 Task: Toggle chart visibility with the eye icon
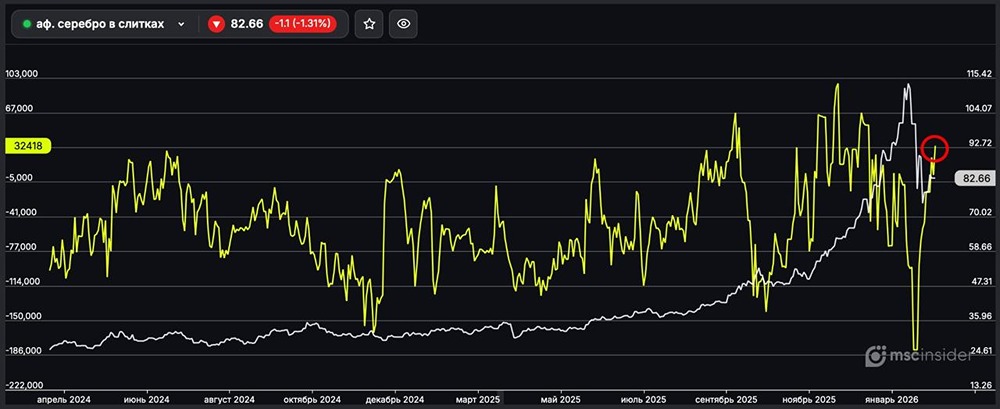click(x=404, y=24)
